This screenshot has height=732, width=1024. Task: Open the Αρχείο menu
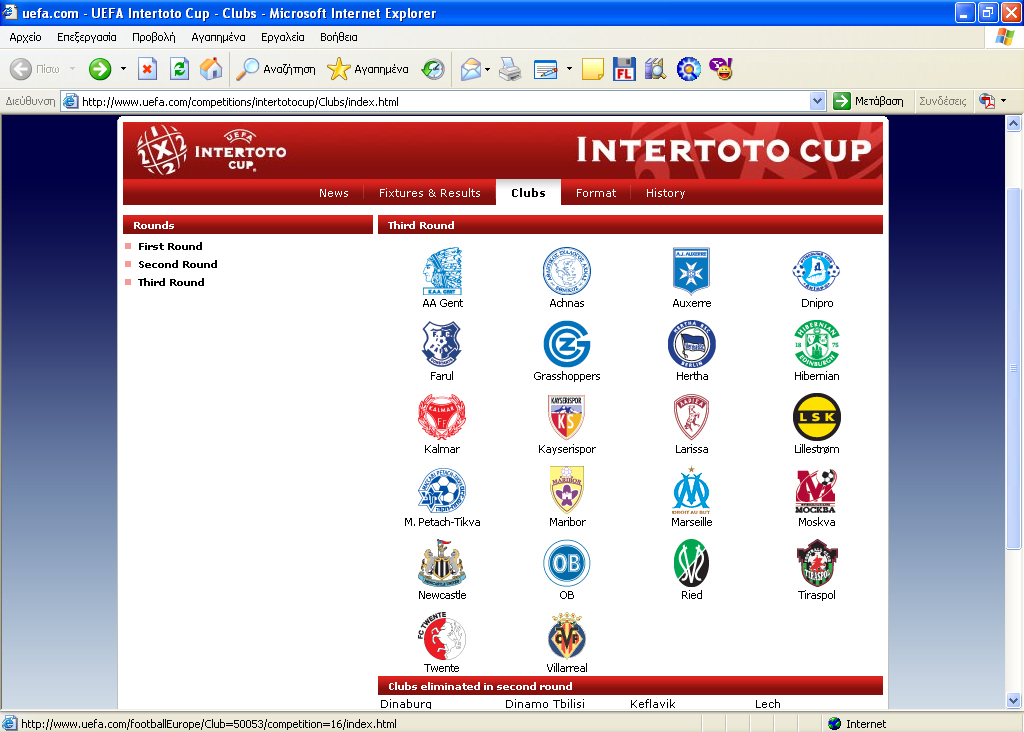point(25,37)
